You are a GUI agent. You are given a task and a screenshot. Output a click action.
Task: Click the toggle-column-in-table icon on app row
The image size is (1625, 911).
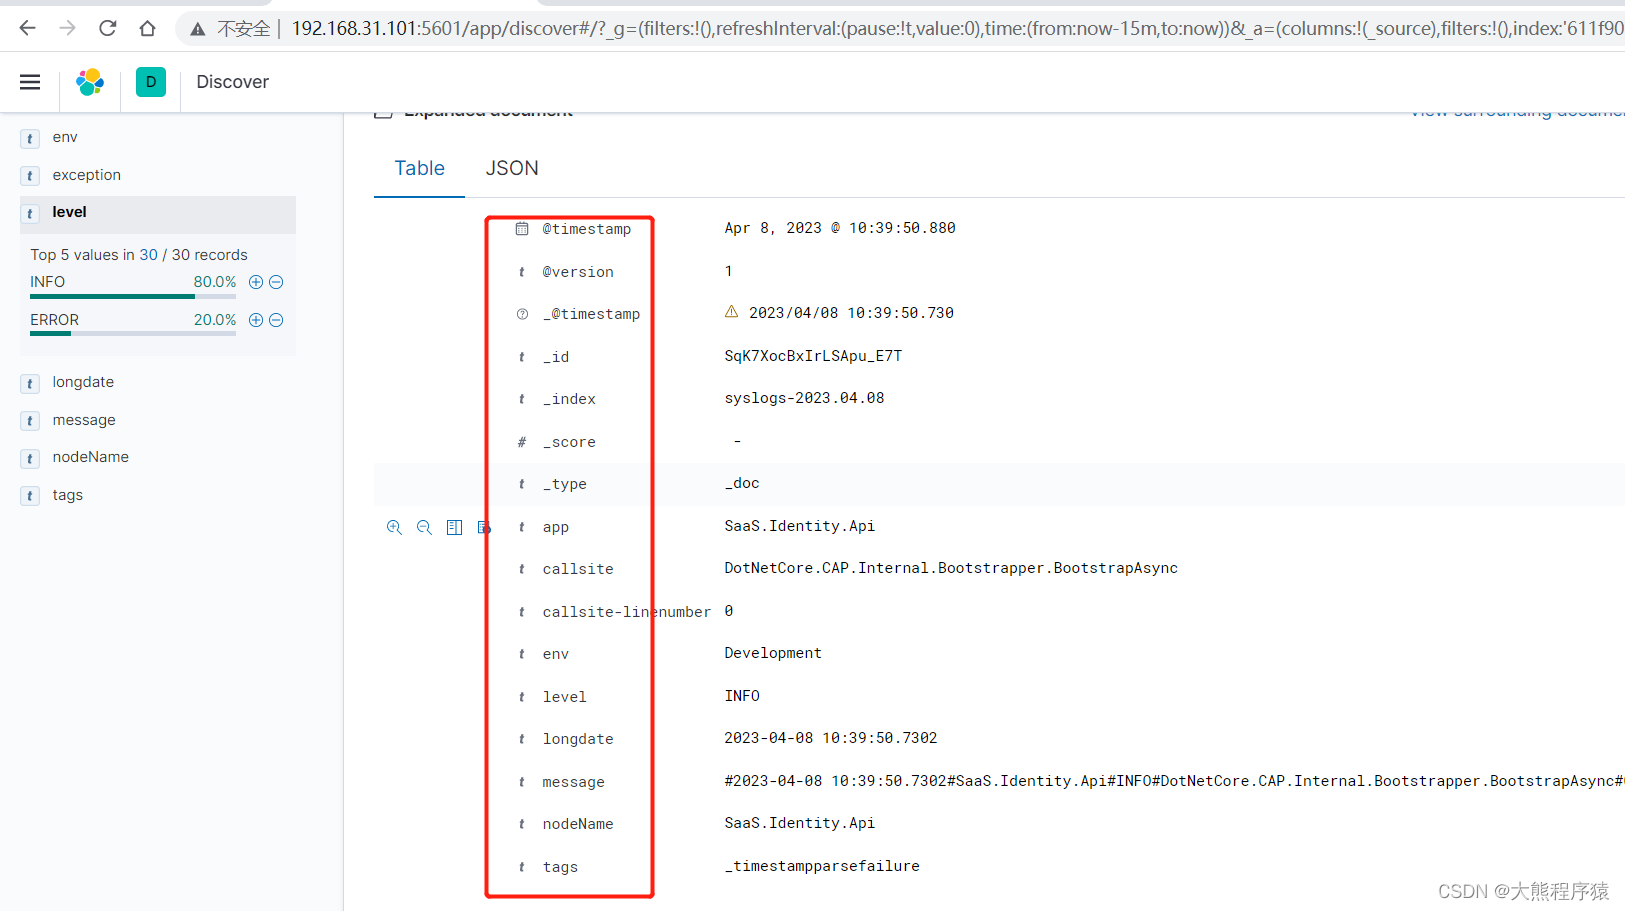point(454,527)
